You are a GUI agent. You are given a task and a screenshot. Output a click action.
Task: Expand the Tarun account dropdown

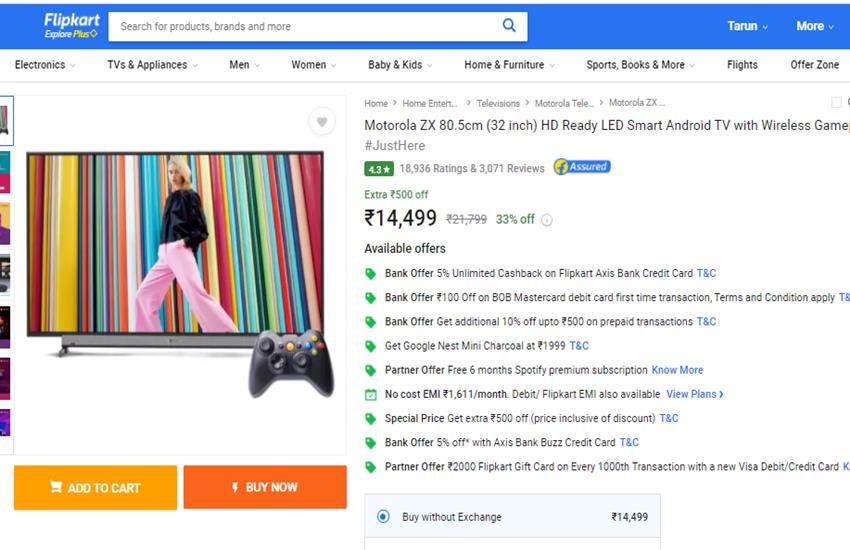[x=747, y=26]
